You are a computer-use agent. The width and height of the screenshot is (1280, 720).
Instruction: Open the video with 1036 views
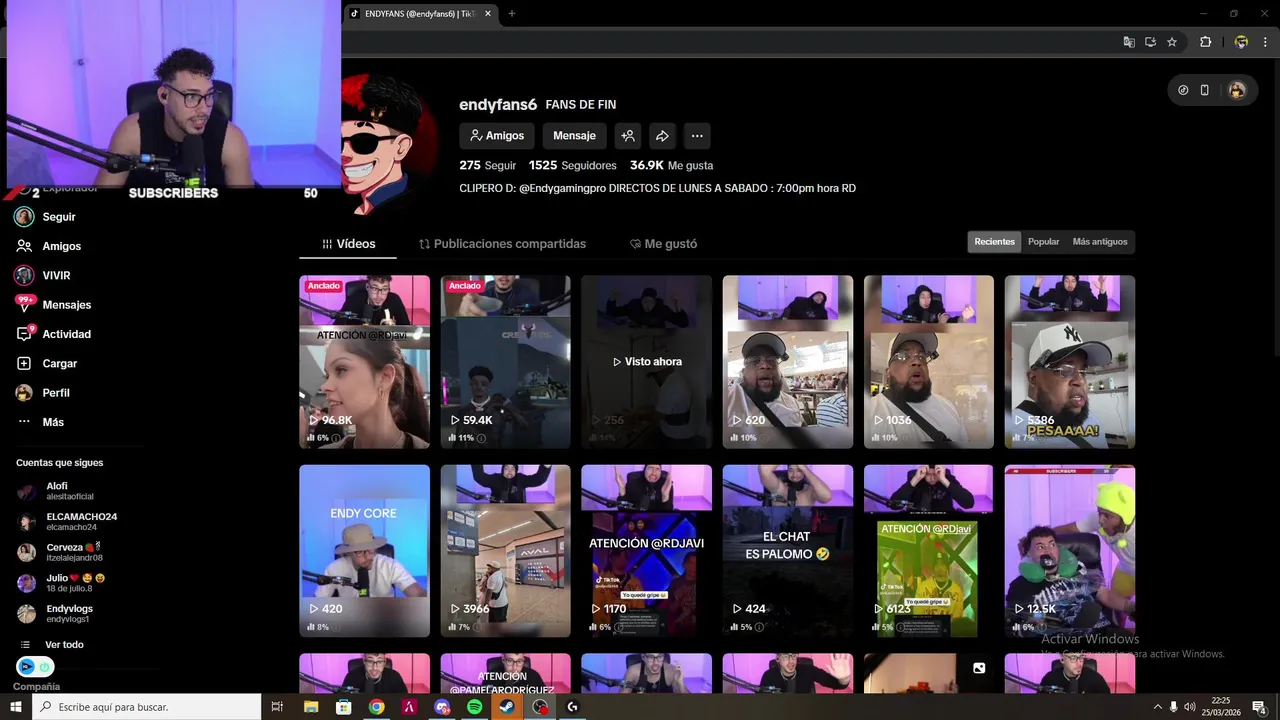(929, 362)
